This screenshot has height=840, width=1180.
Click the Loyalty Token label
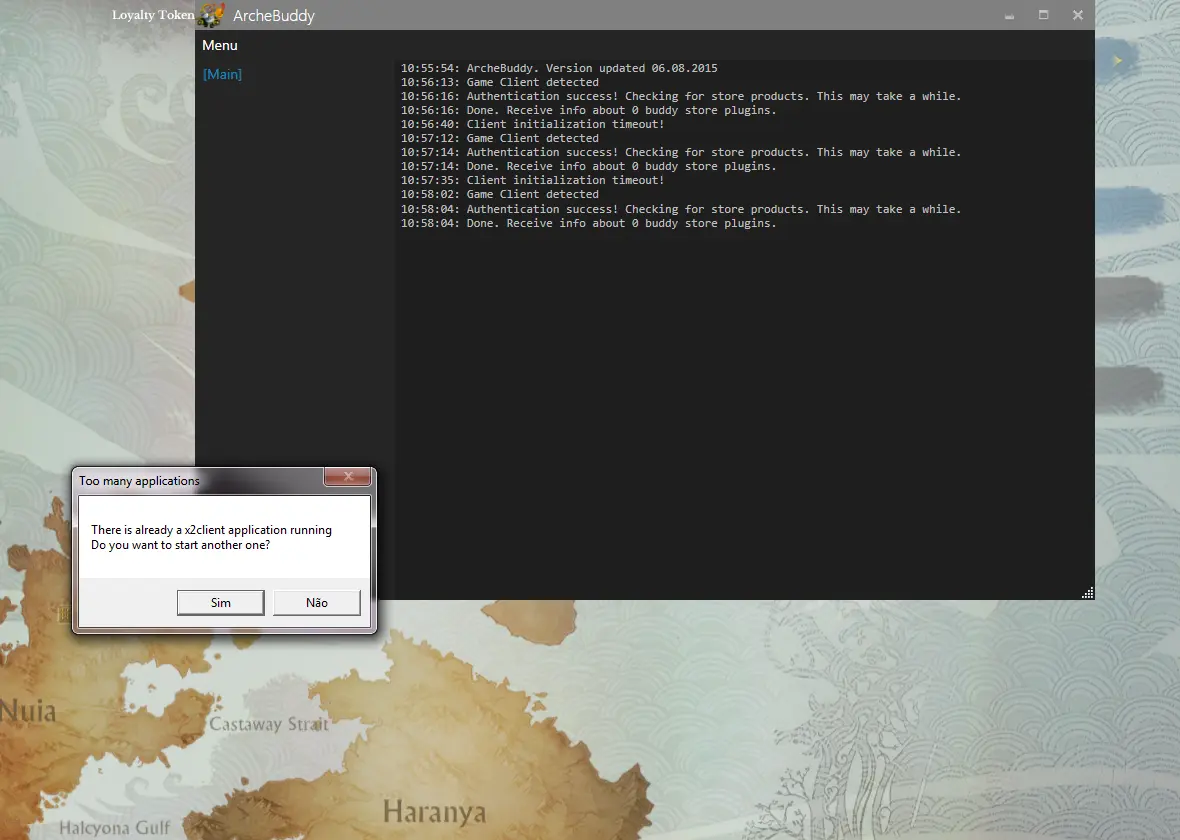click(153, 14)
